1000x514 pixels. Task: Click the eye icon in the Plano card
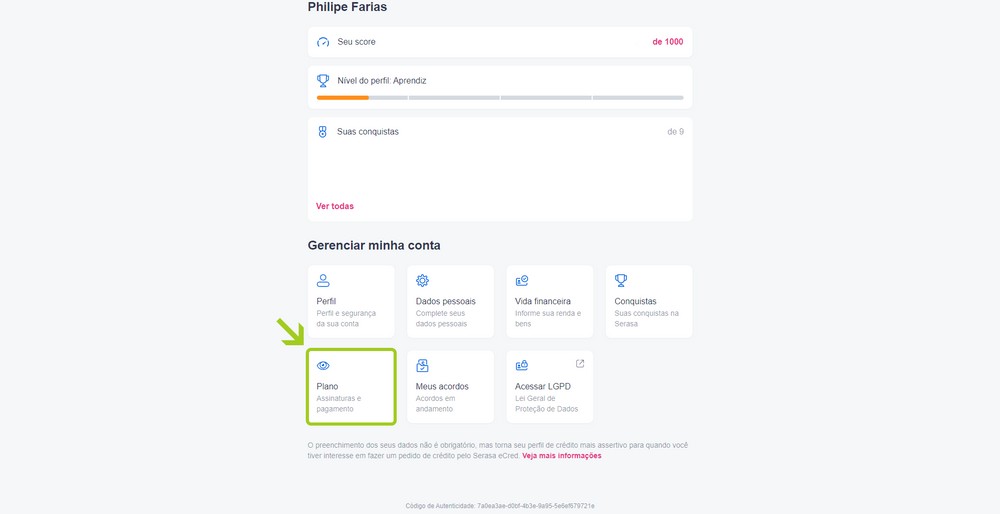point(323,365)
